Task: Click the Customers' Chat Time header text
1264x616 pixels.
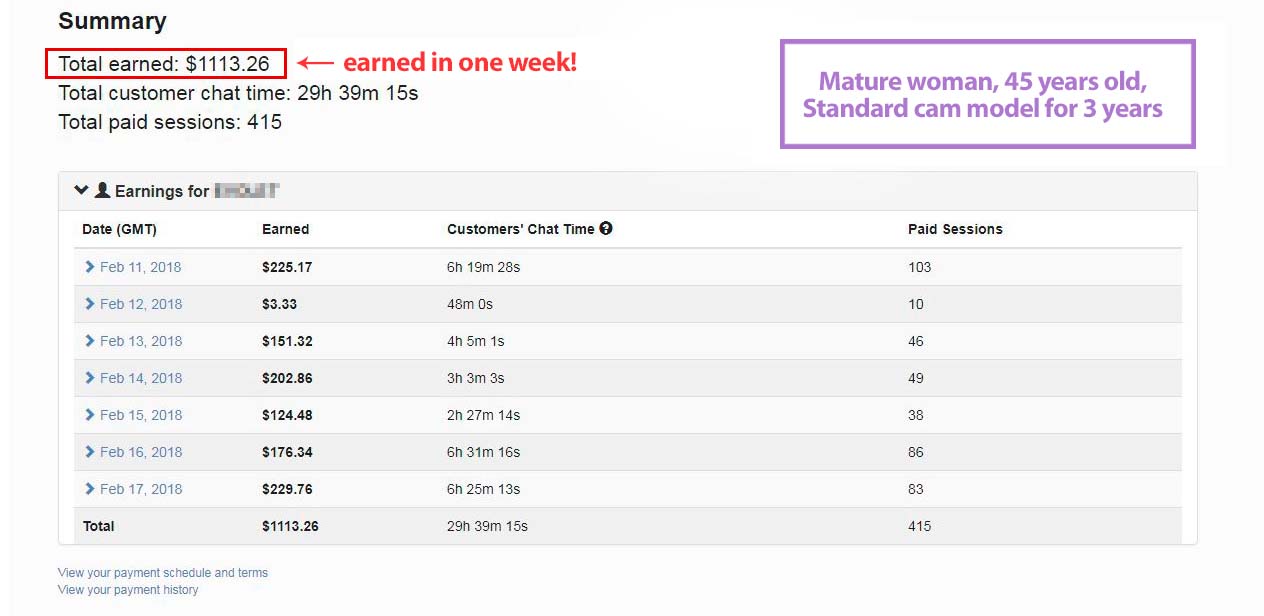Action: pos(520,229)
